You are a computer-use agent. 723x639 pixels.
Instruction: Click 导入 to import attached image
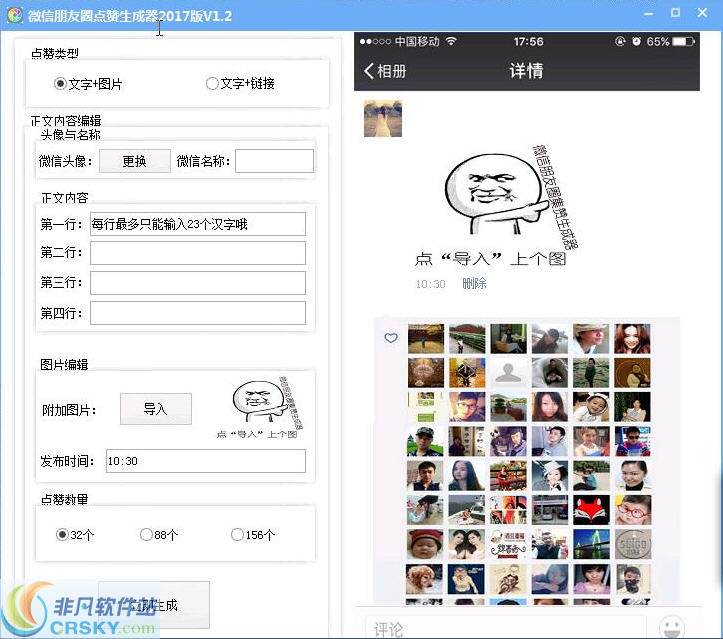(x=156, y=409)
